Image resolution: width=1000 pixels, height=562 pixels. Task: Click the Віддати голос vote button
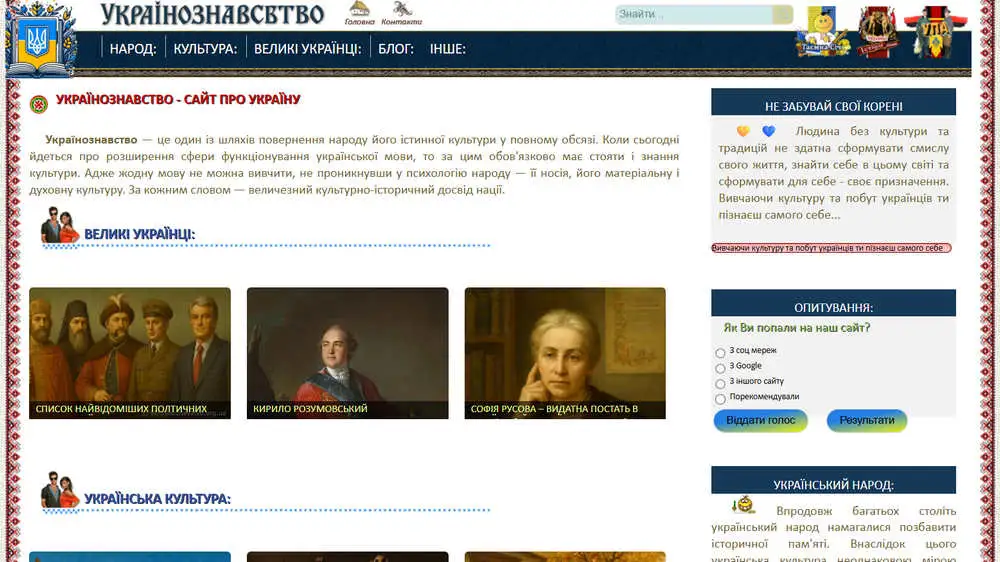[760, 420]
